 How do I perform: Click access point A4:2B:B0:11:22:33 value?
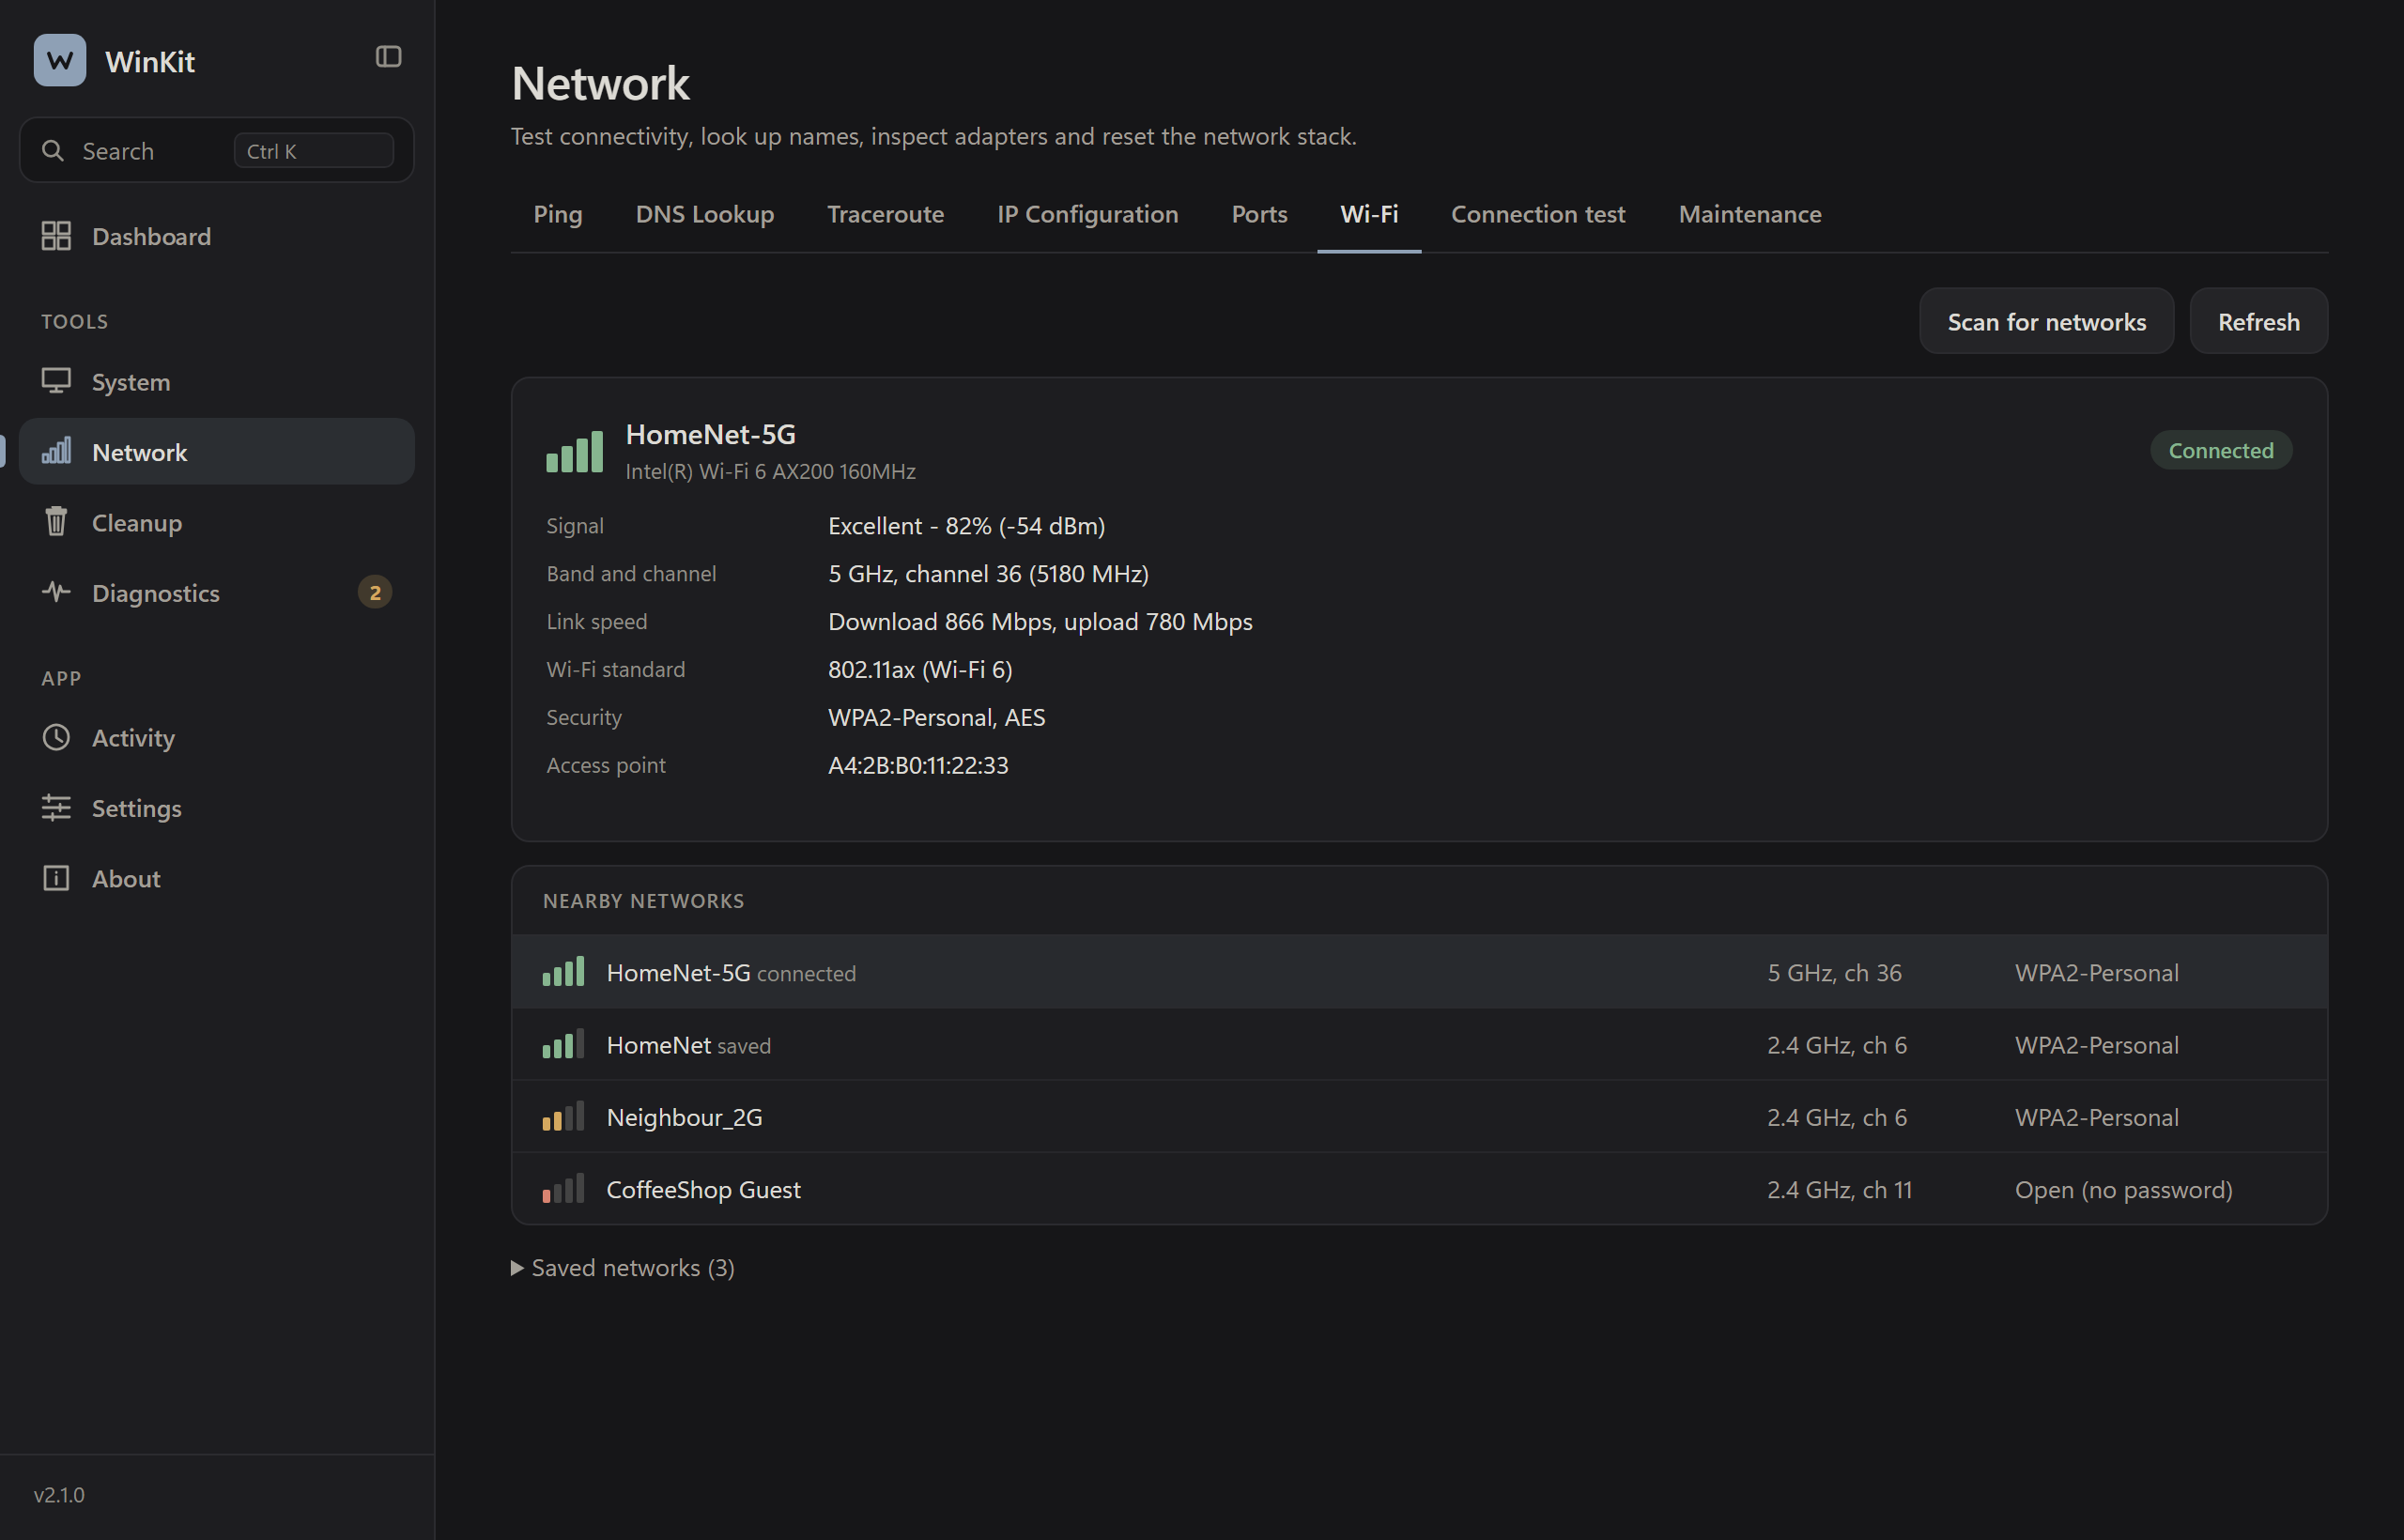click(918, 765)
